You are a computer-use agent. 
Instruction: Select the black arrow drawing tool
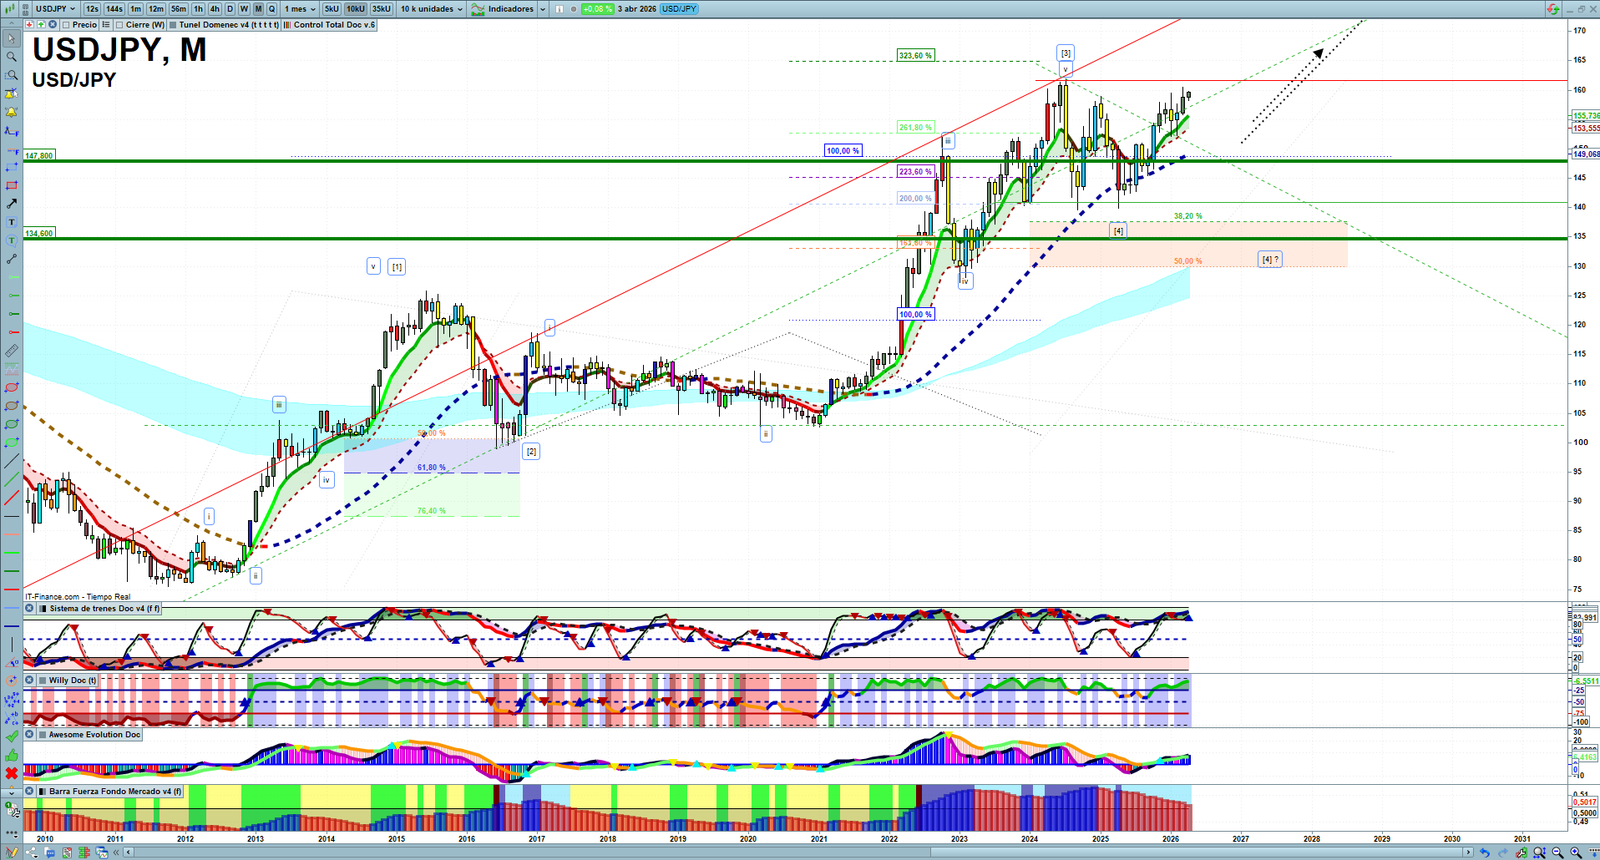(11, 204)
